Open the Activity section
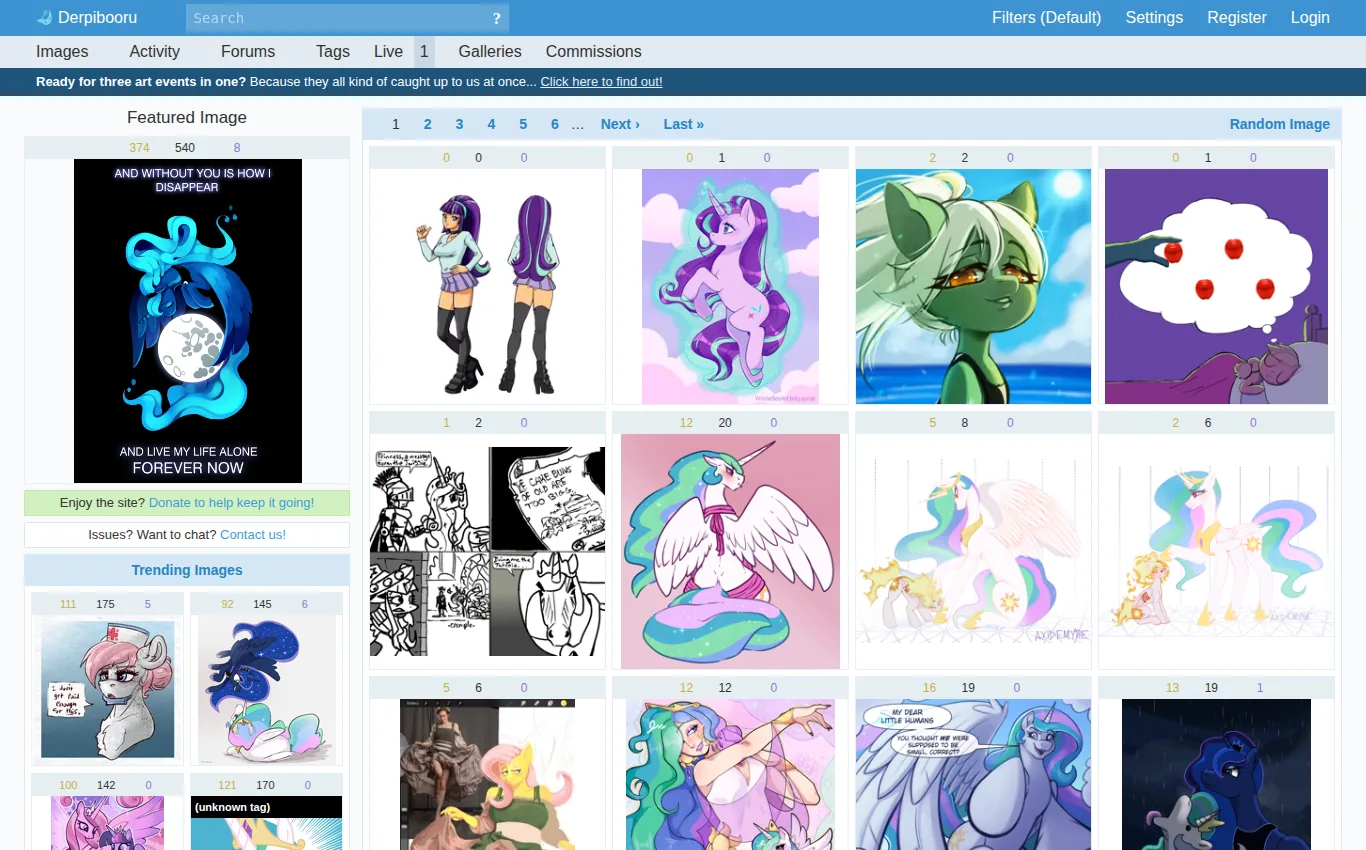The height and width of the screenshot is (850, 1366). 155,52
